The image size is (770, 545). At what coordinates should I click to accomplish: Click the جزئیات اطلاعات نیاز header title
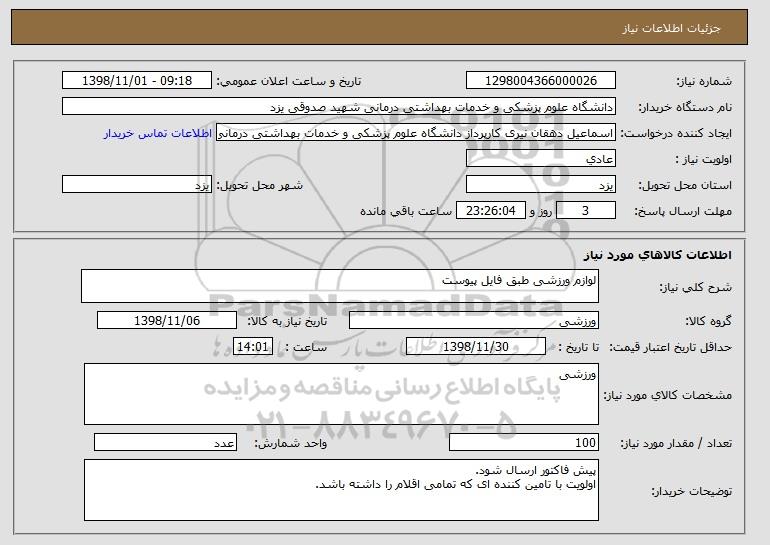[x=671, y=28]
